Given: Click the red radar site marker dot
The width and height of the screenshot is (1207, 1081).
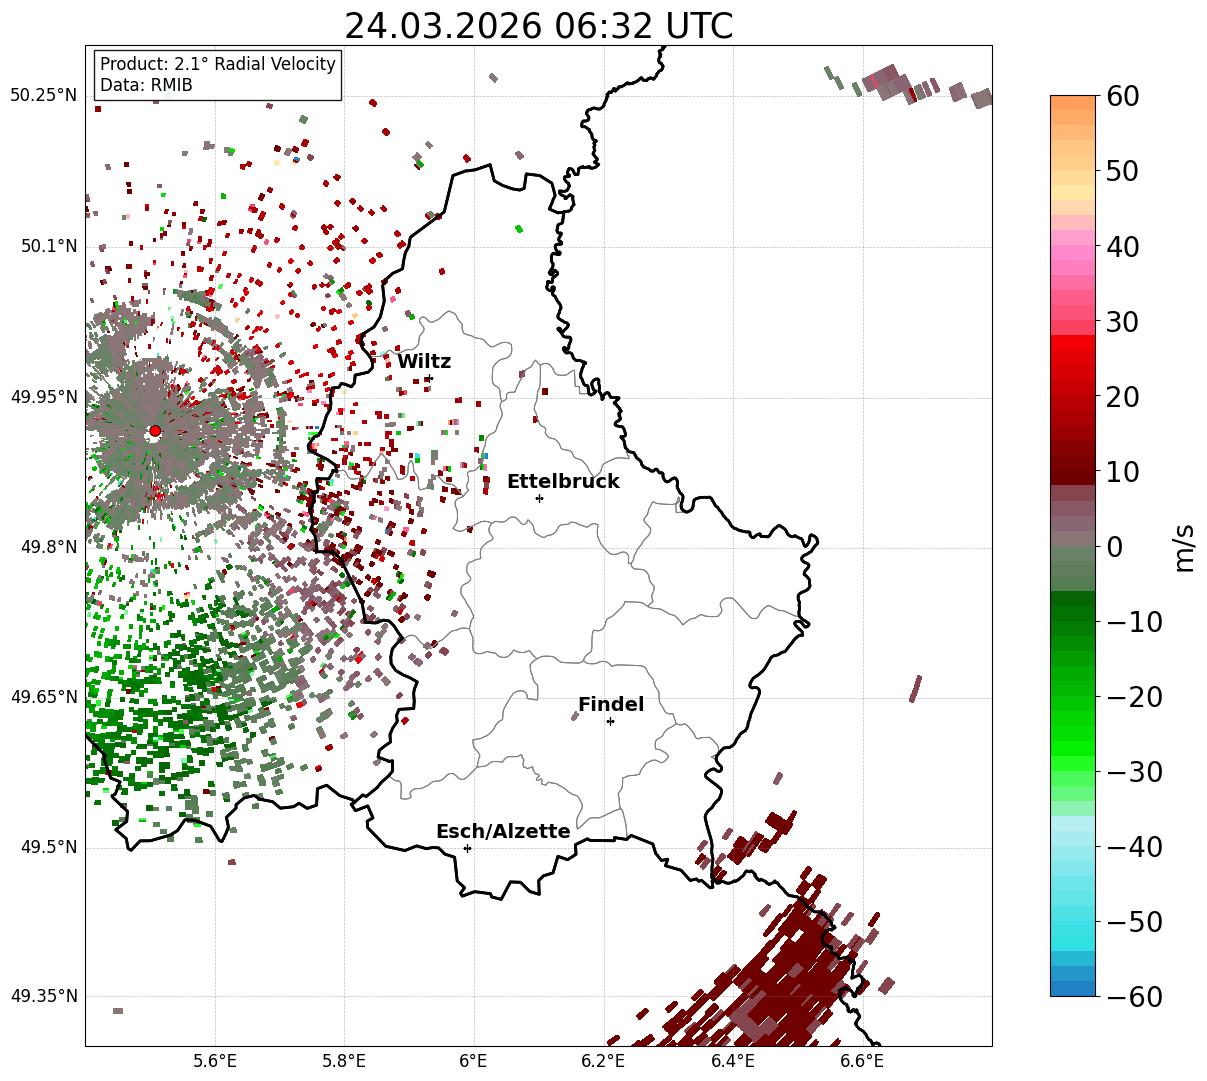Looking at the screenshot, I should [x=155, y=431].
